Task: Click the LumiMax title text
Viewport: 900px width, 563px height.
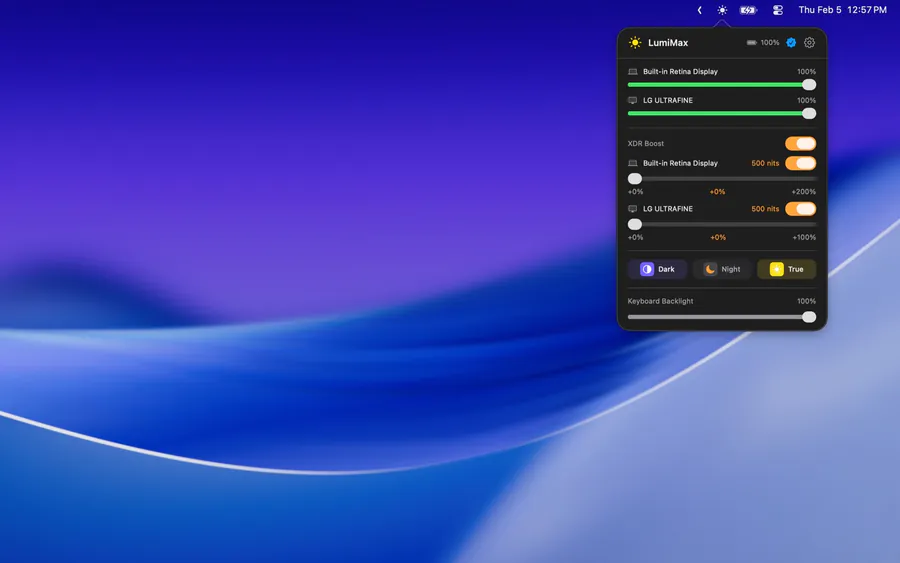Action: click(x=668, y=42)
